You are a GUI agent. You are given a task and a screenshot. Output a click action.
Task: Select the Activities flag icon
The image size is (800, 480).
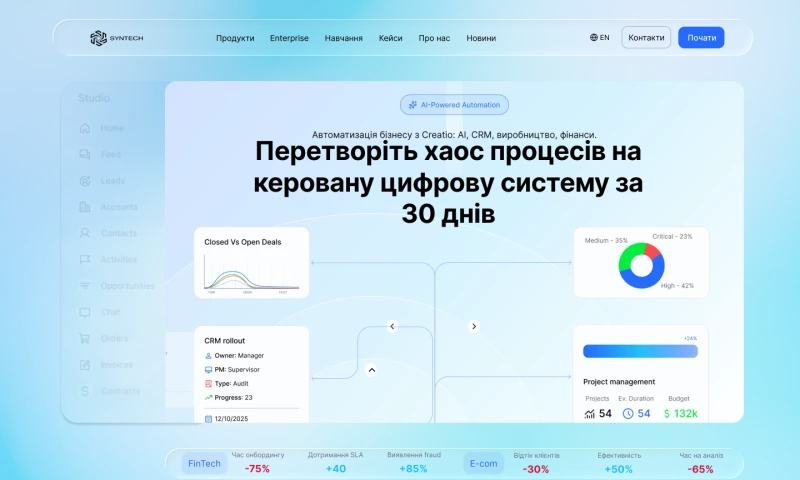coord(85,259)
